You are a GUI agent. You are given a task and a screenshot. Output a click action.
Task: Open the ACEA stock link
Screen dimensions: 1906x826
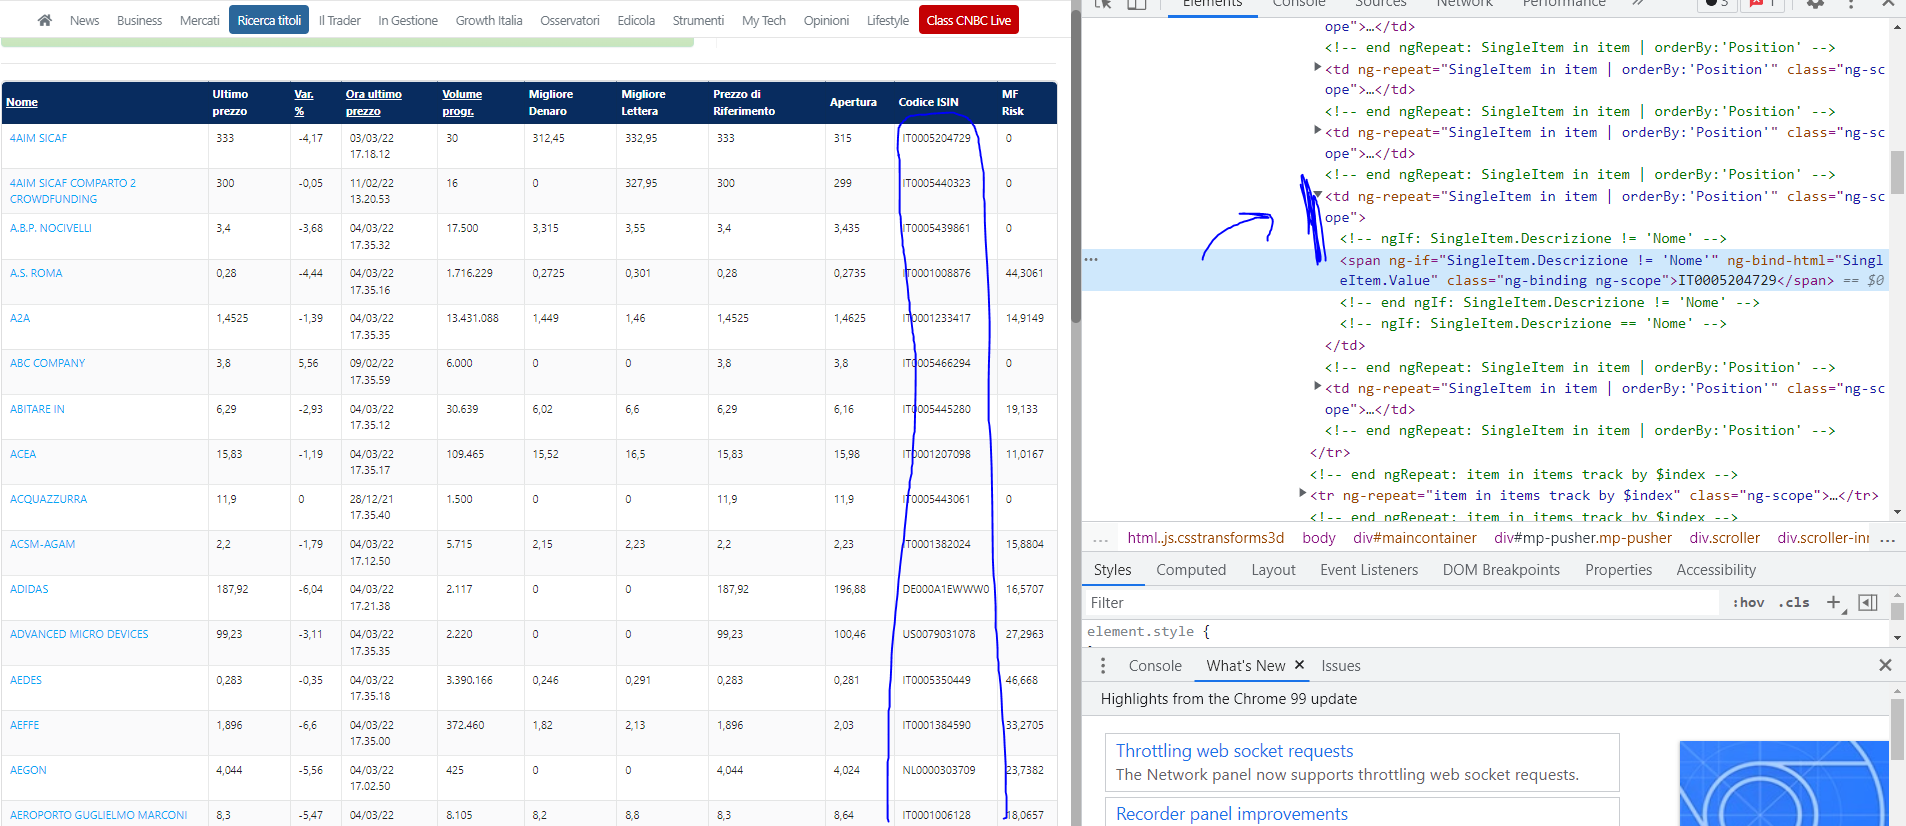coord(23,454)
